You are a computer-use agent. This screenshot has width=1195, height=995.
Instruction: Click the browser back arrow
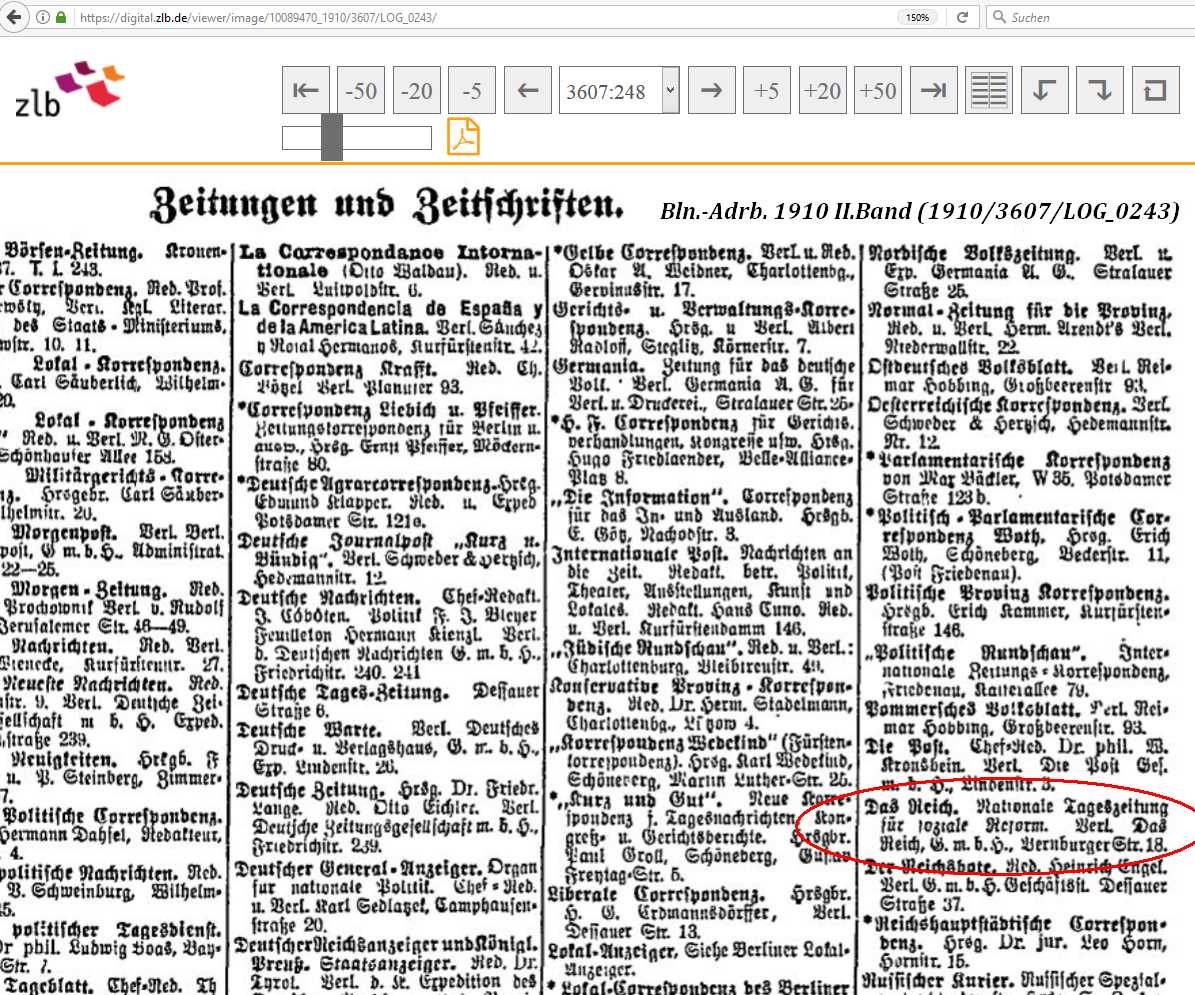(x=13, y=17)
